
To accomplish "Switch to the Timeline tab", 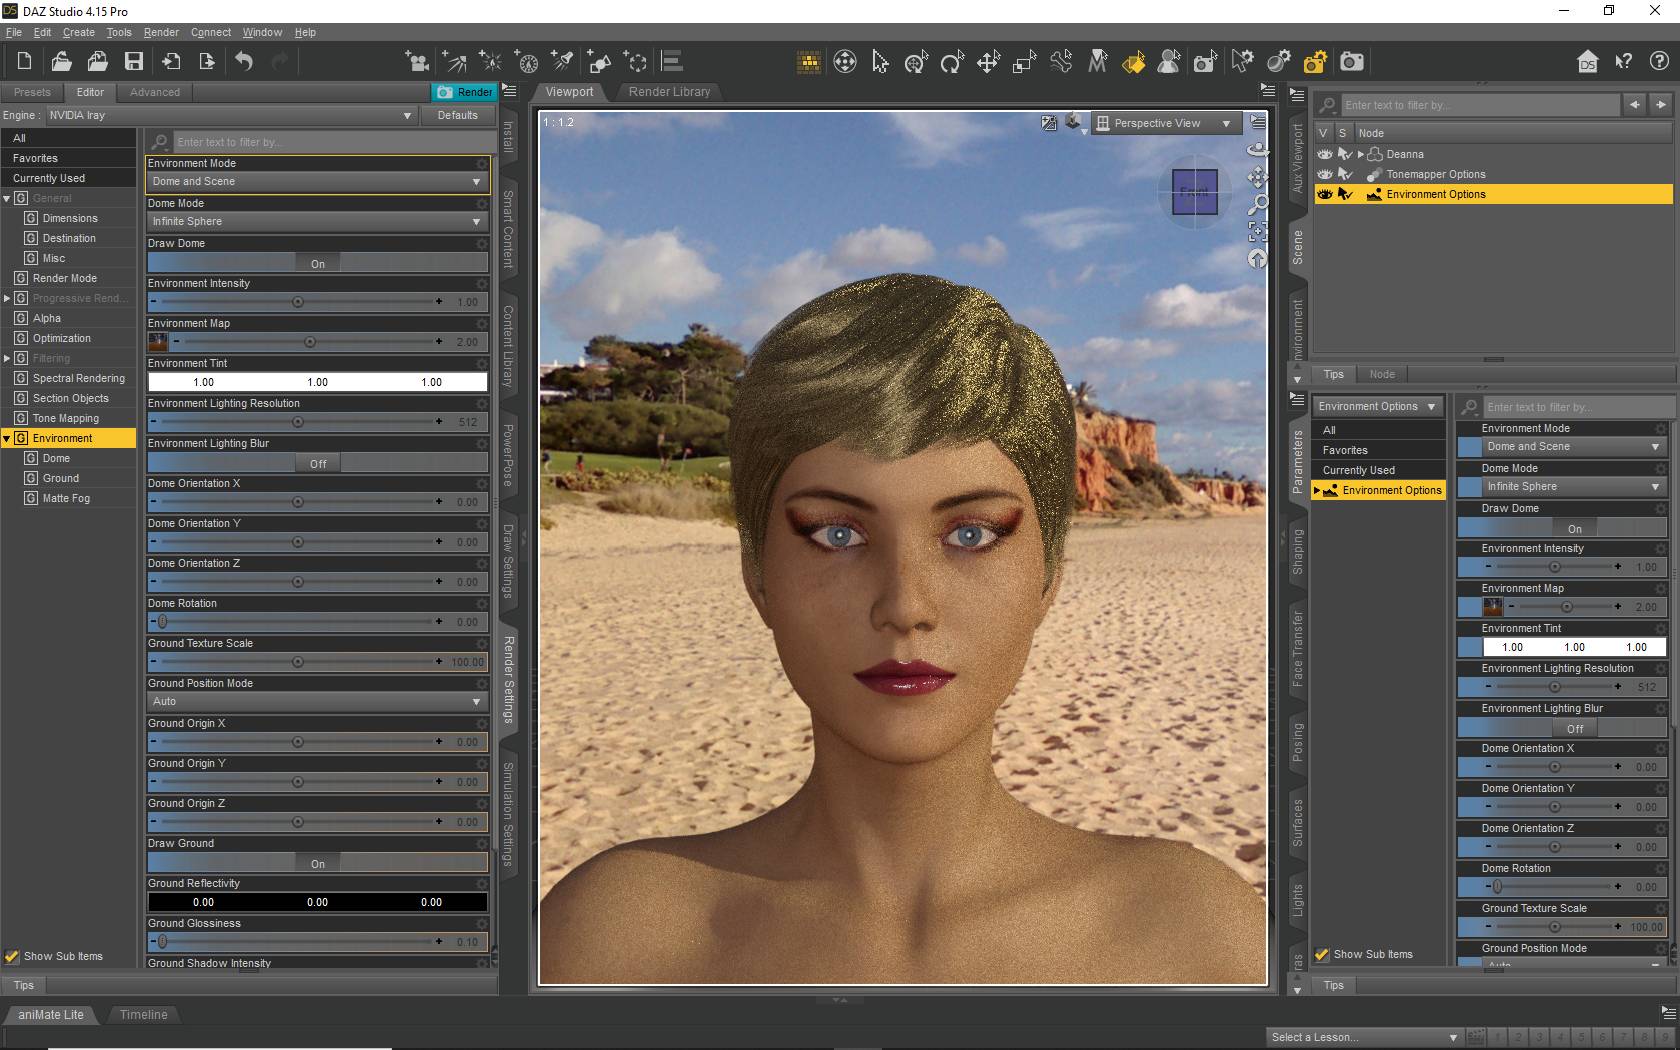I will point(144,1014).
